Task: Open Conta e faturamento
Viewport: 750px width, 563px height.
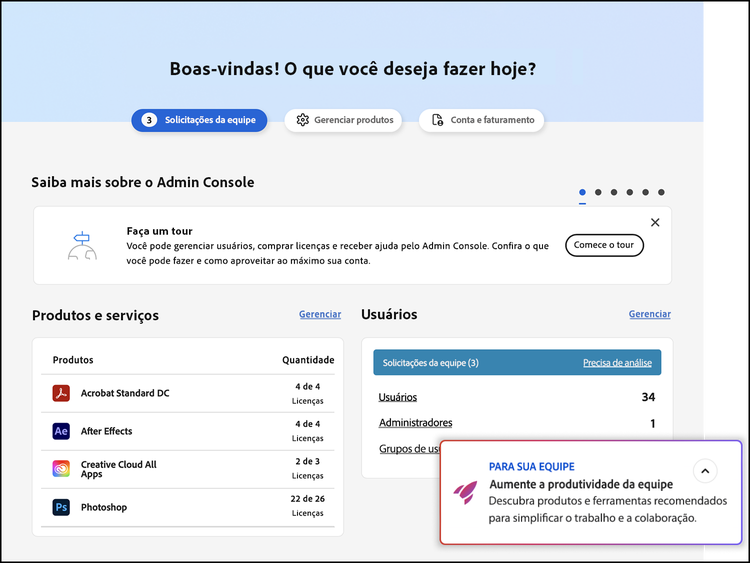Action: pyautogui.click(x=481, y=120)
